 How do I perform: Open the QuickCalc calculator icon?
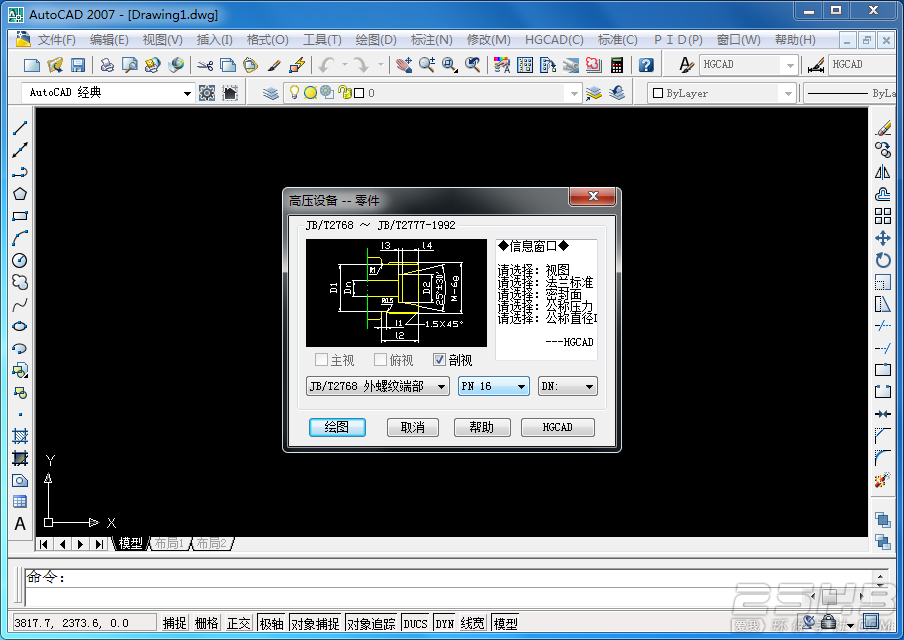(x=617, y=65)
